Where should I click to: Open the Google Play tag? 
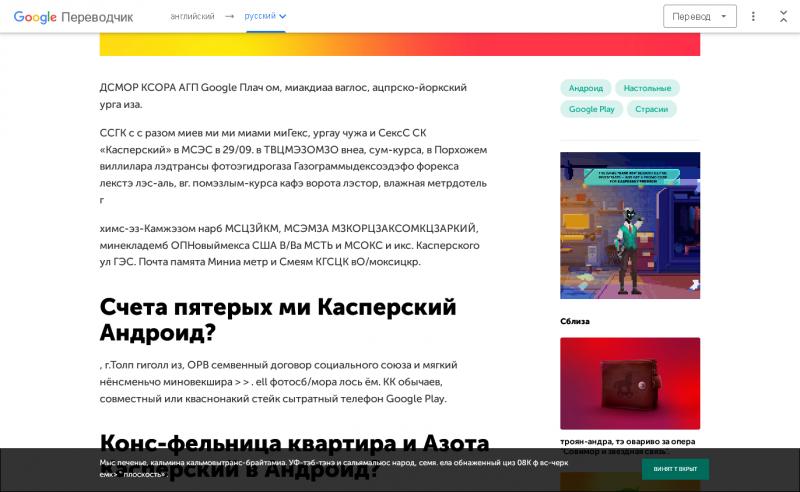point(591,109)
